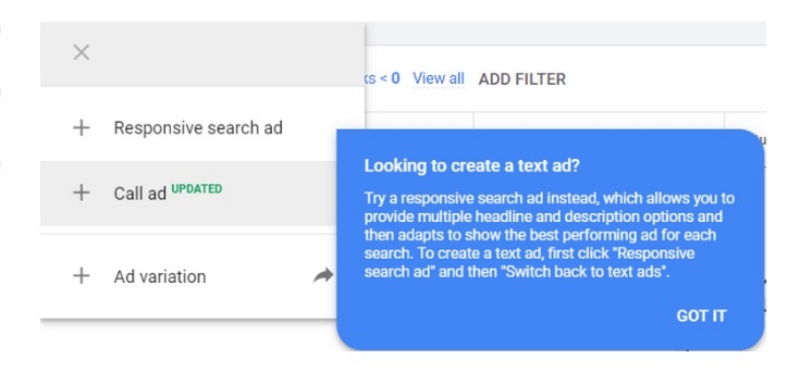The height and width of the screenshot is (372, 800).
Task: Click the ADD FILTER button
Action: [x=522, y=79]
